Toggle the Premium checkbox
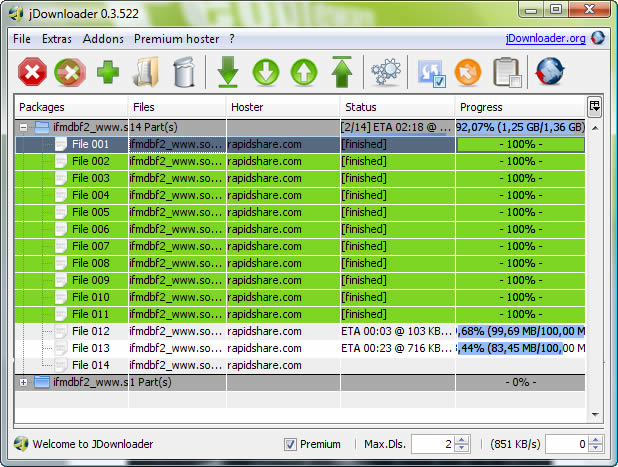The image size is (618, 467). click(x=291, y=444)
